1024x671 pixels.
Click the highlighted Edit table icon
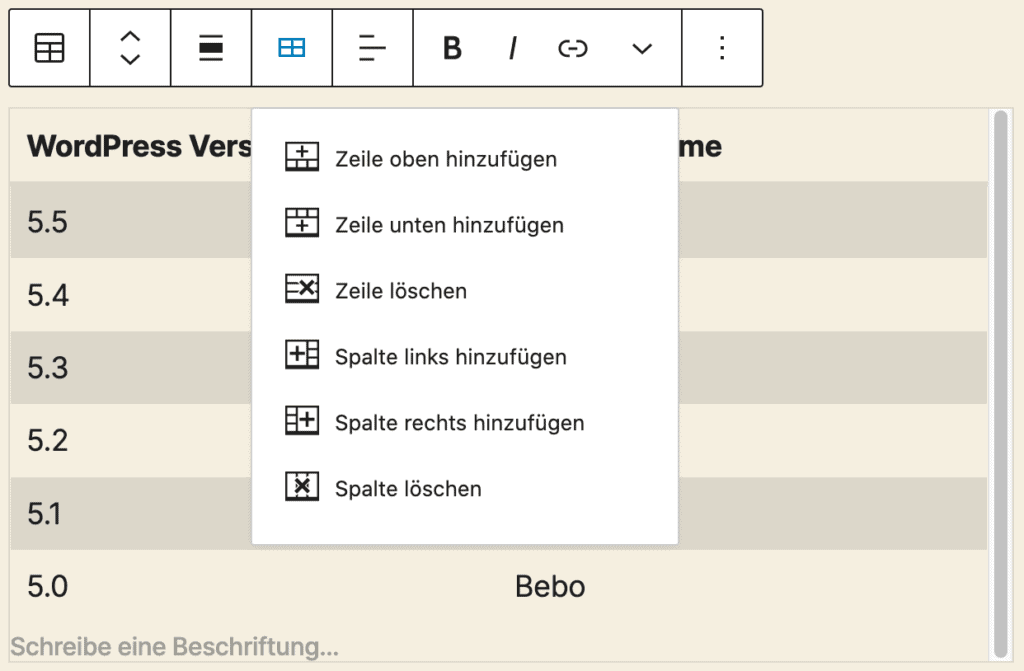click(x=291, y=47)
